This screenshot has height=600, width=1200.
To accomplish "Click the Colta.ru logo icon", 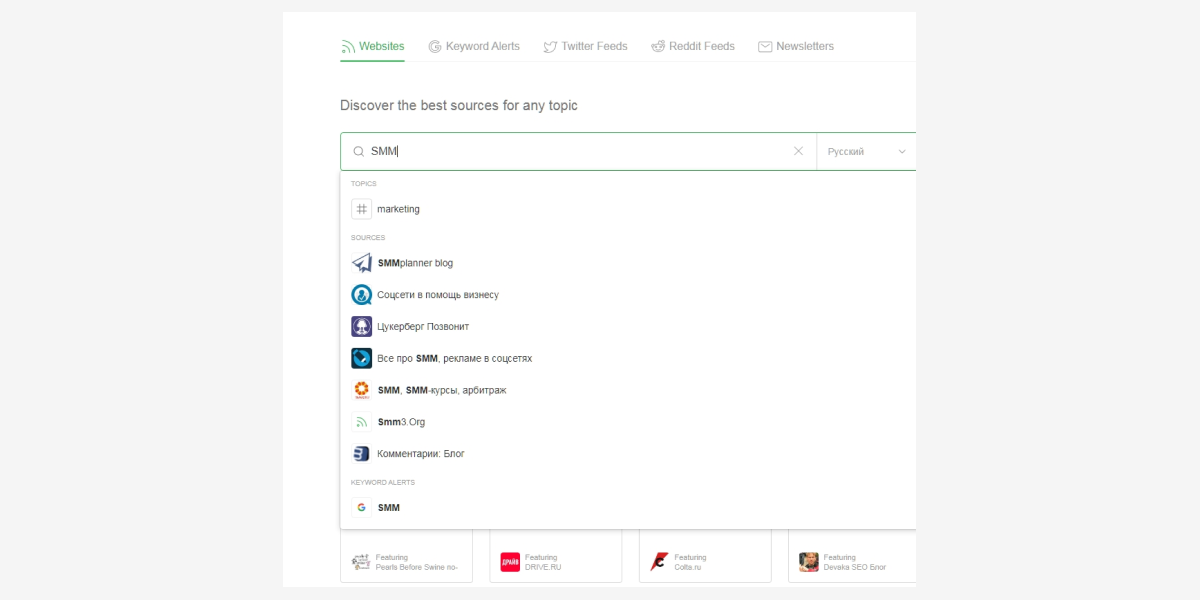I will tap(659, 562).
